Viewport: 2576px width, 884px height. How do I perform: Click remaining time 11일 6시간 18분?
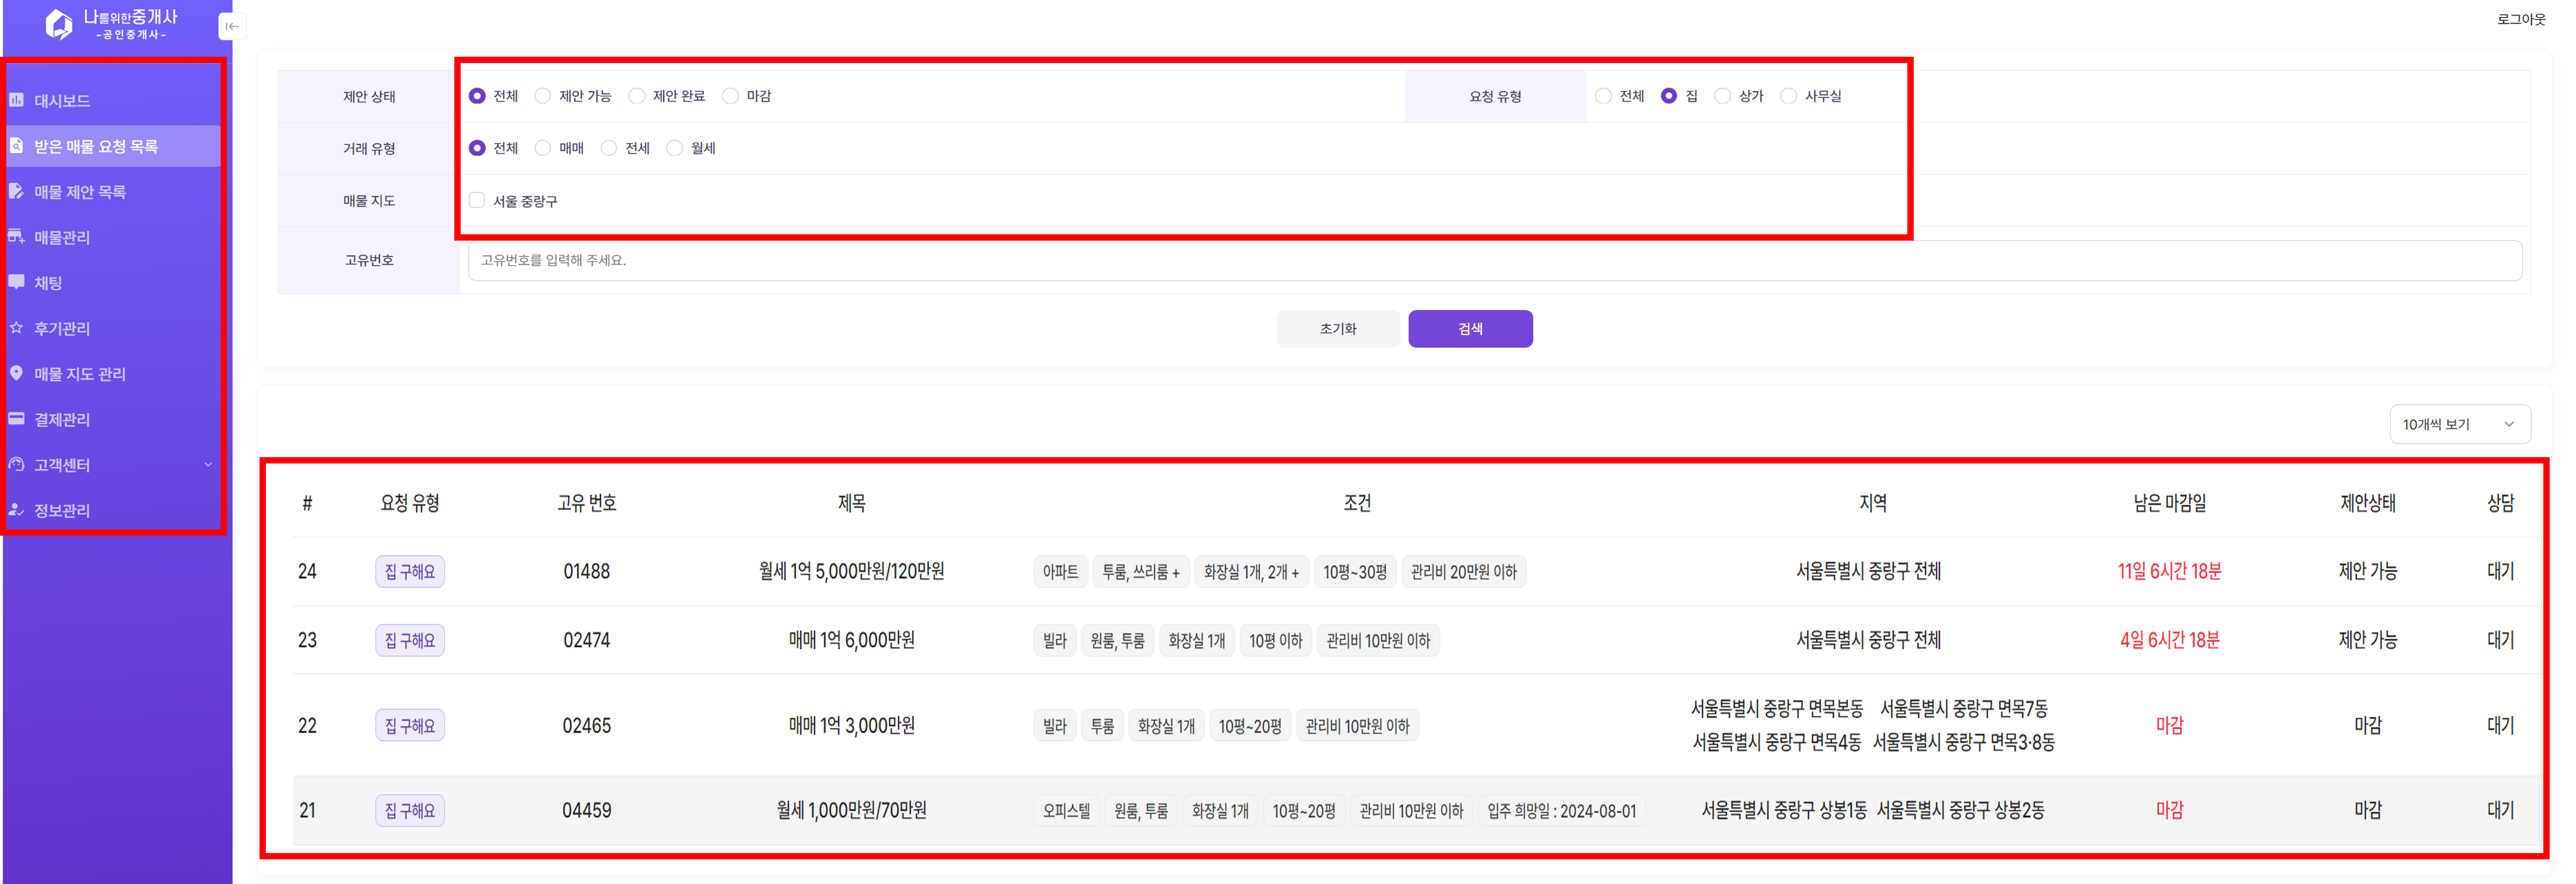pos(2169,571)
